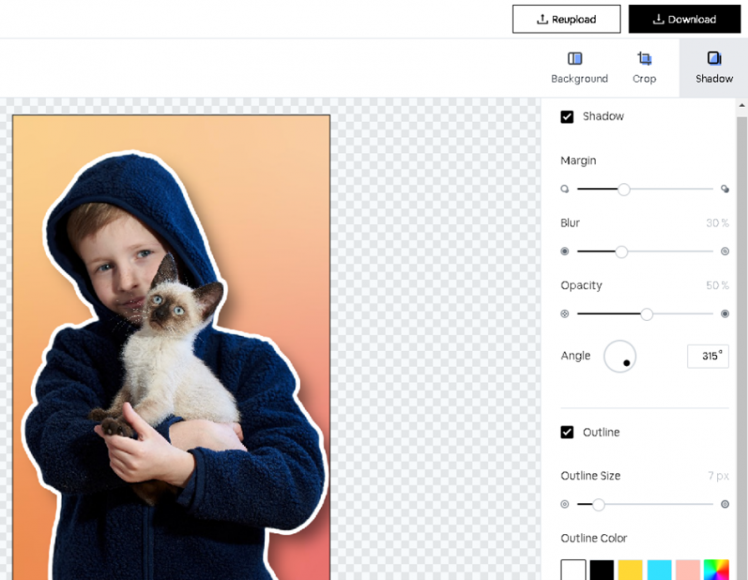The width and height of the screenshot is (748, 580).
Task: Click the minimum margin icon
Action: (565, 188)
